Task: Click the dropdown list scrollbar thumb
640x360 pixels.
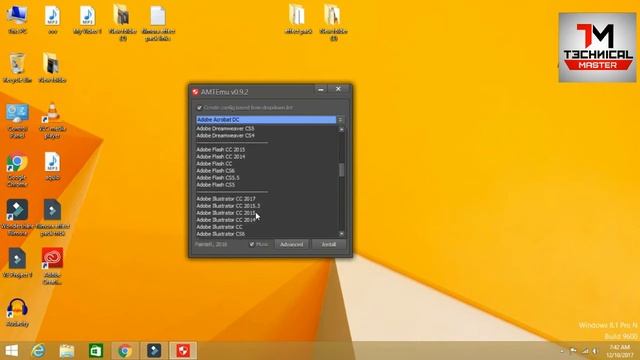Action: 341,170
